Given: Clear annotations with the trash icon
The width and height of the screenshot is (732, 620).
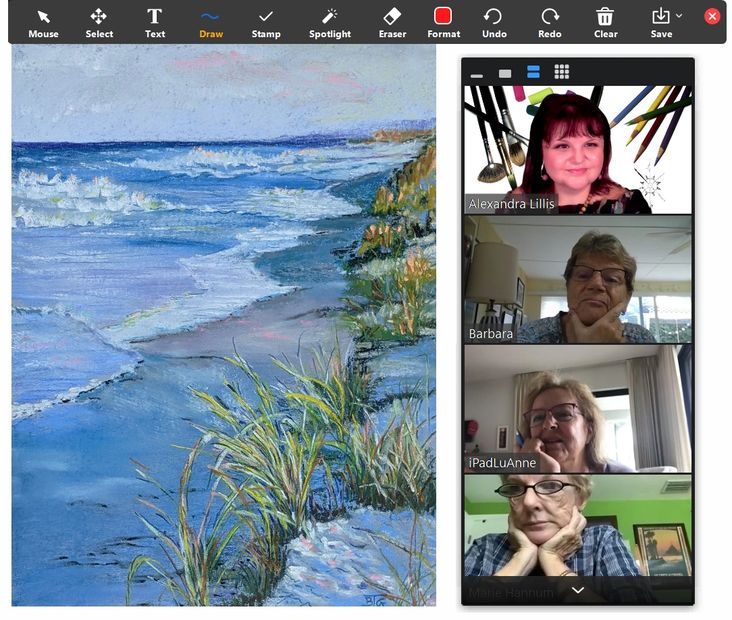Looking at the screenshot, I should pos(605,22).
